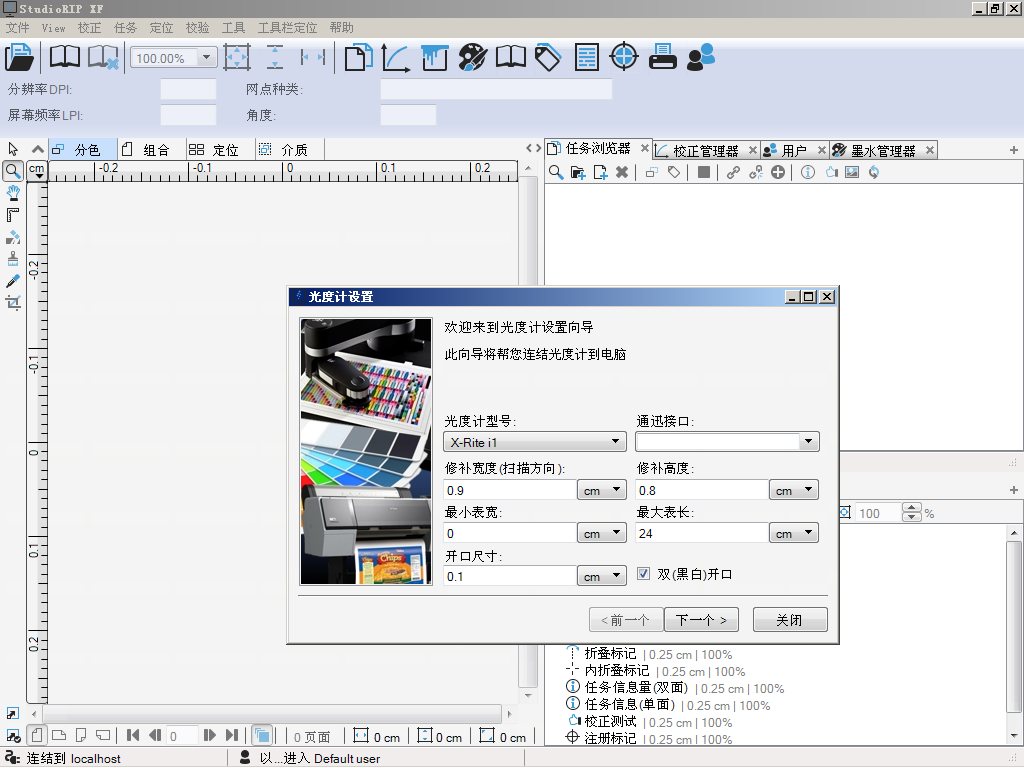
Task: Click the info icon in job browser toolbar
Action: [x=808, y=172]
